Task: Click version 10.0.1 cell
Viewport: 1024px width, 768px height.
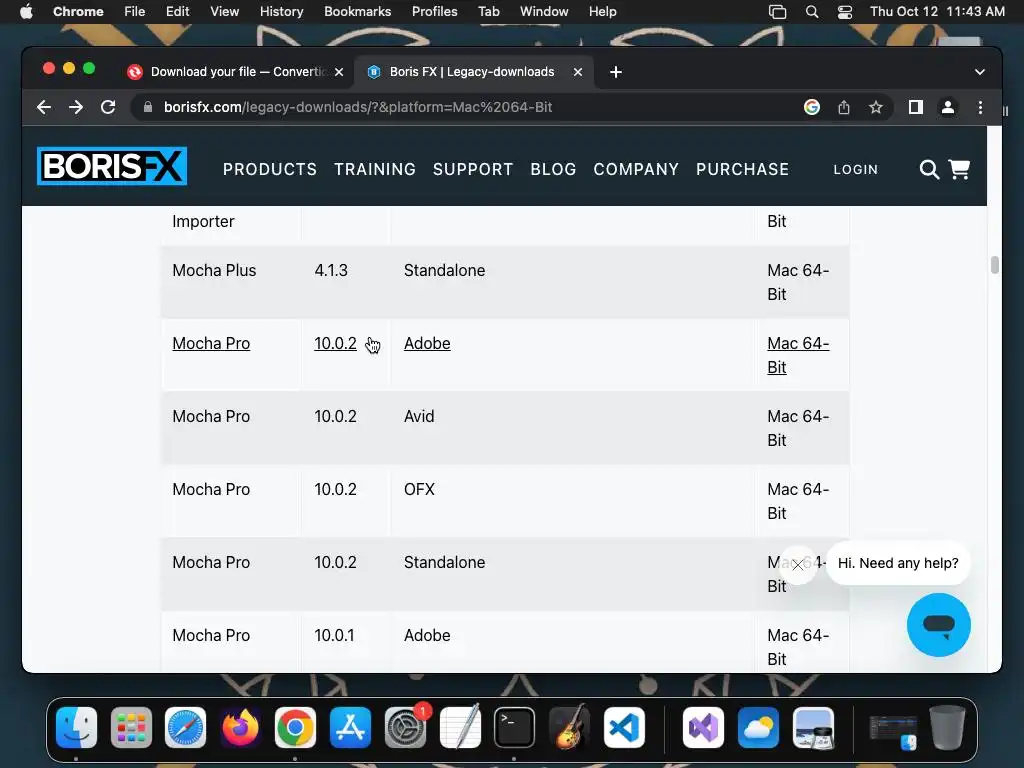Action: click(x=334, y=635)
